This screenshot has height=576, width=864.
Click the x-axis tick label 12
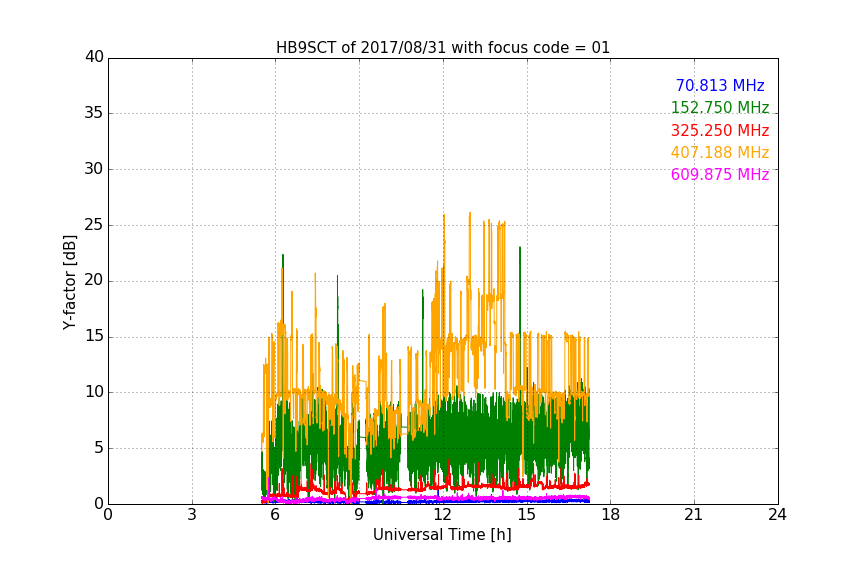pyautogui.click(x=442, y=515)
